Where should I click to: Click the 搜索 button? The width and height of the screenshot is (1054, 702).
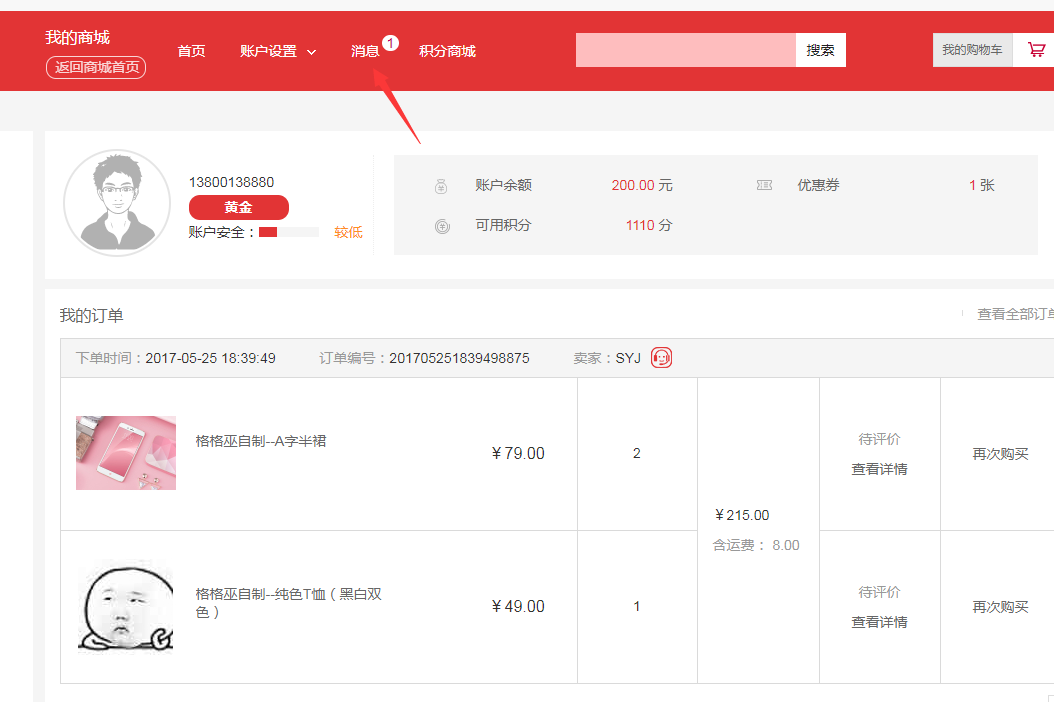pyautogui.click(x=820, y=50)
